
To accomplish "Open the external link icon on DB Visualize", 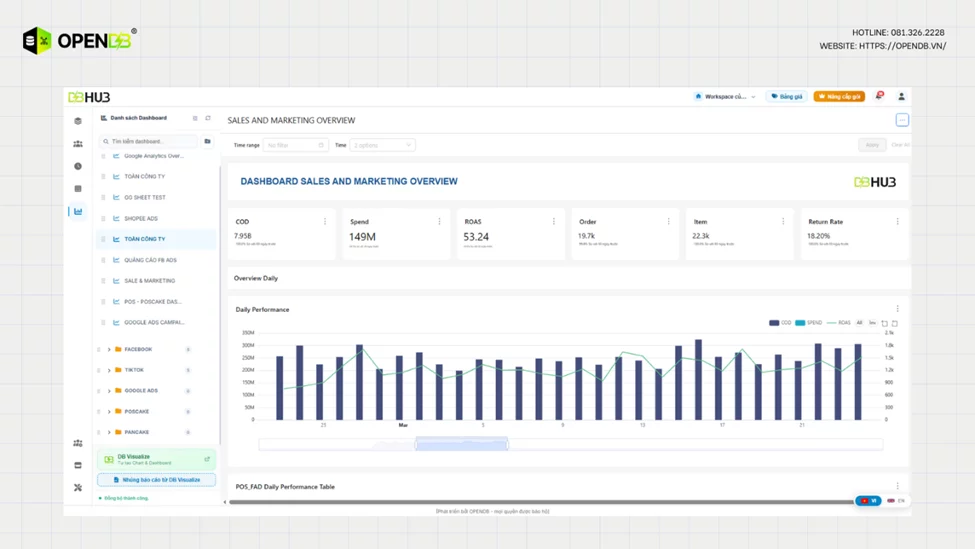I will point(207,459).
